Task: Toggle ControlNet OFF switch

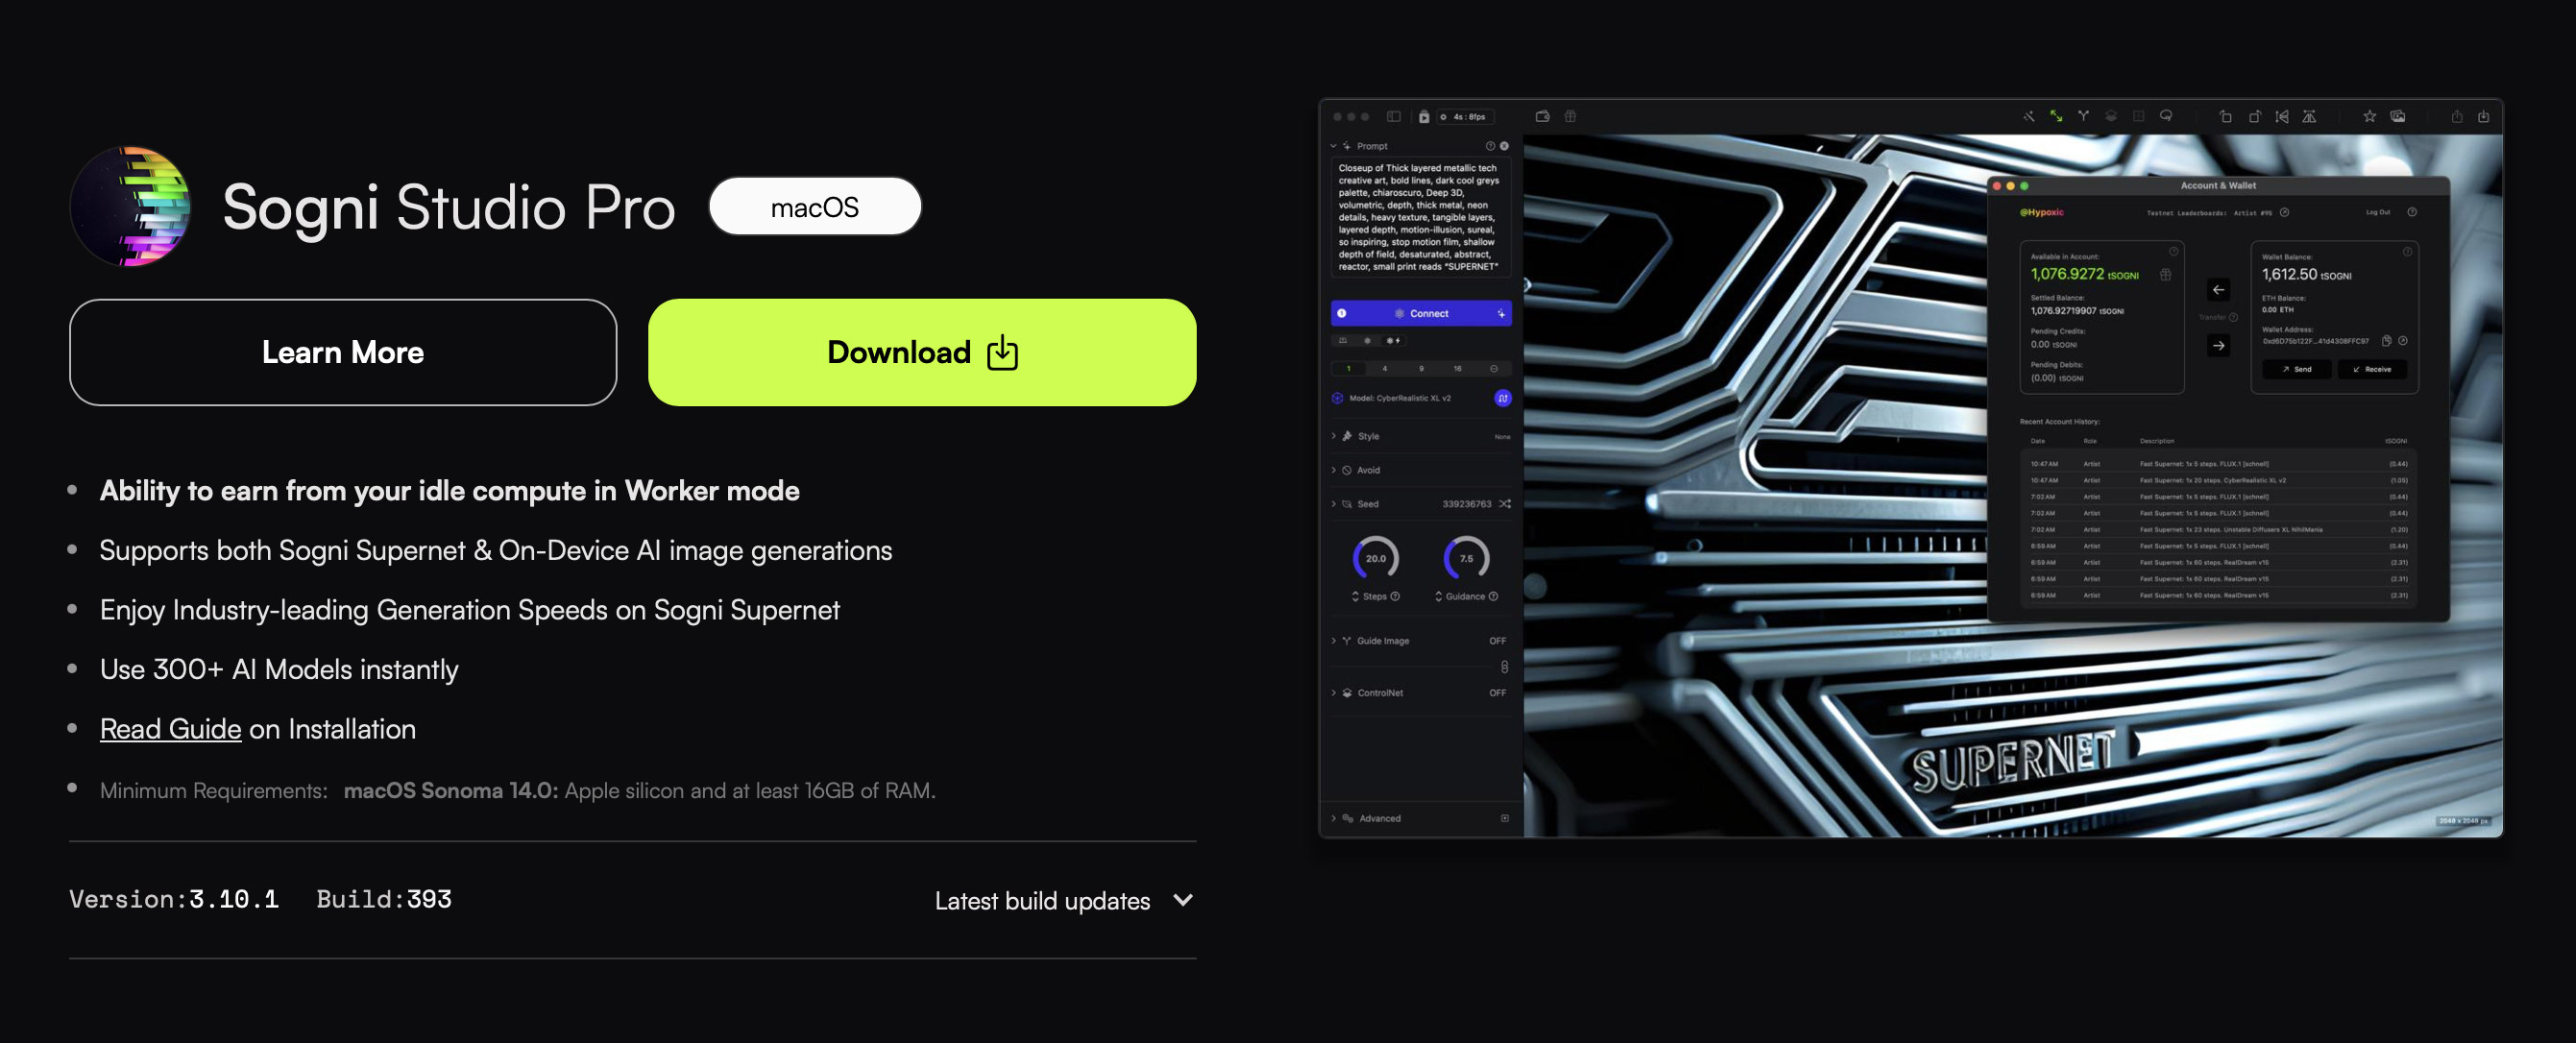Action: tap(1497, 693)
